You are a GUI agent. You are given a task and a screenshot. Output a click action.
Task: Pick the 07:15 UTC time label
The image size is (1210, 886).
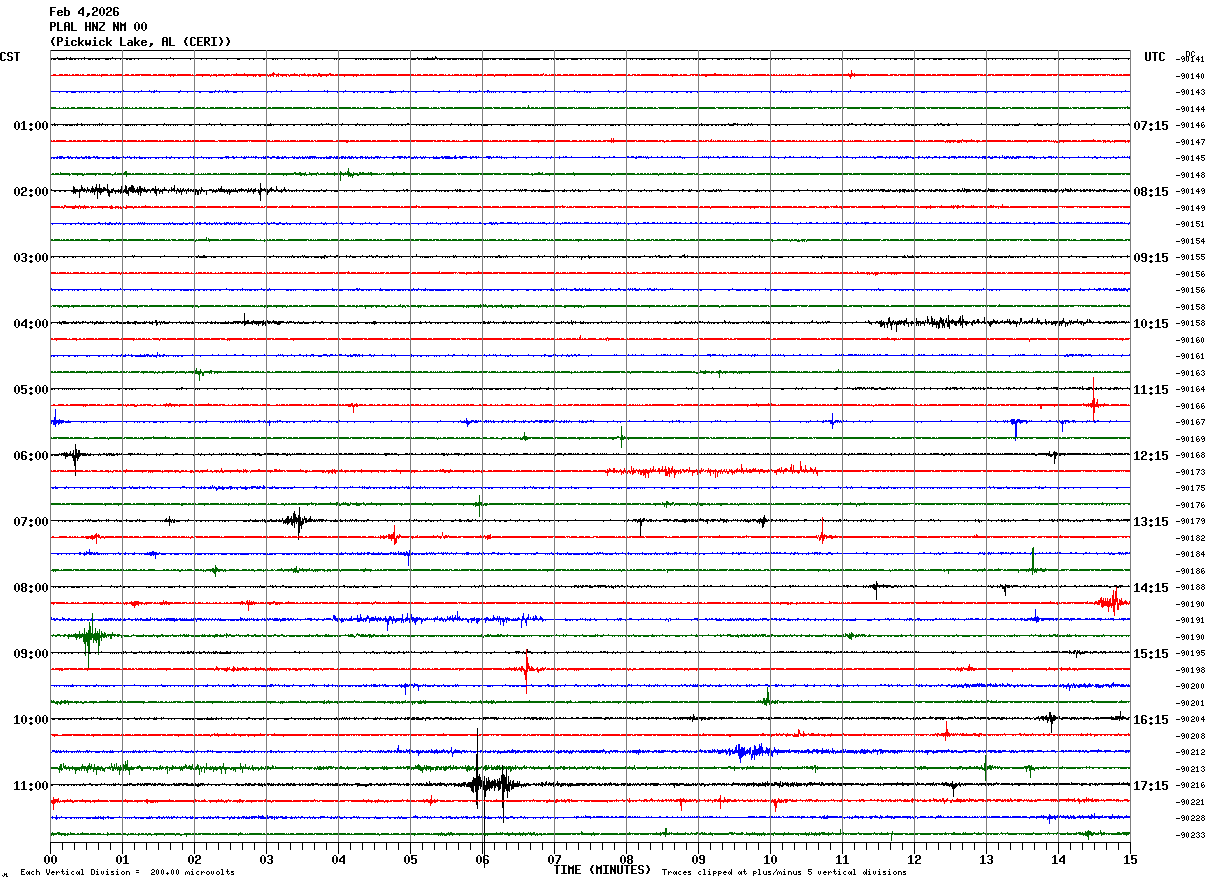pos(1151,126)
